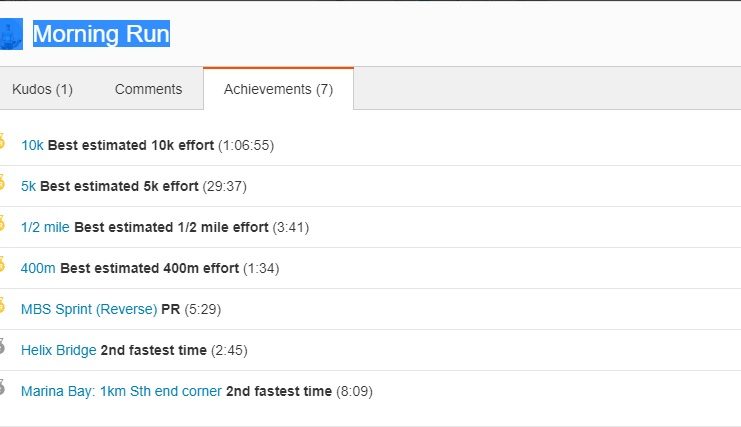Follow the 1/2 mile link
The image size is (741, 427).
coord(45,227)
